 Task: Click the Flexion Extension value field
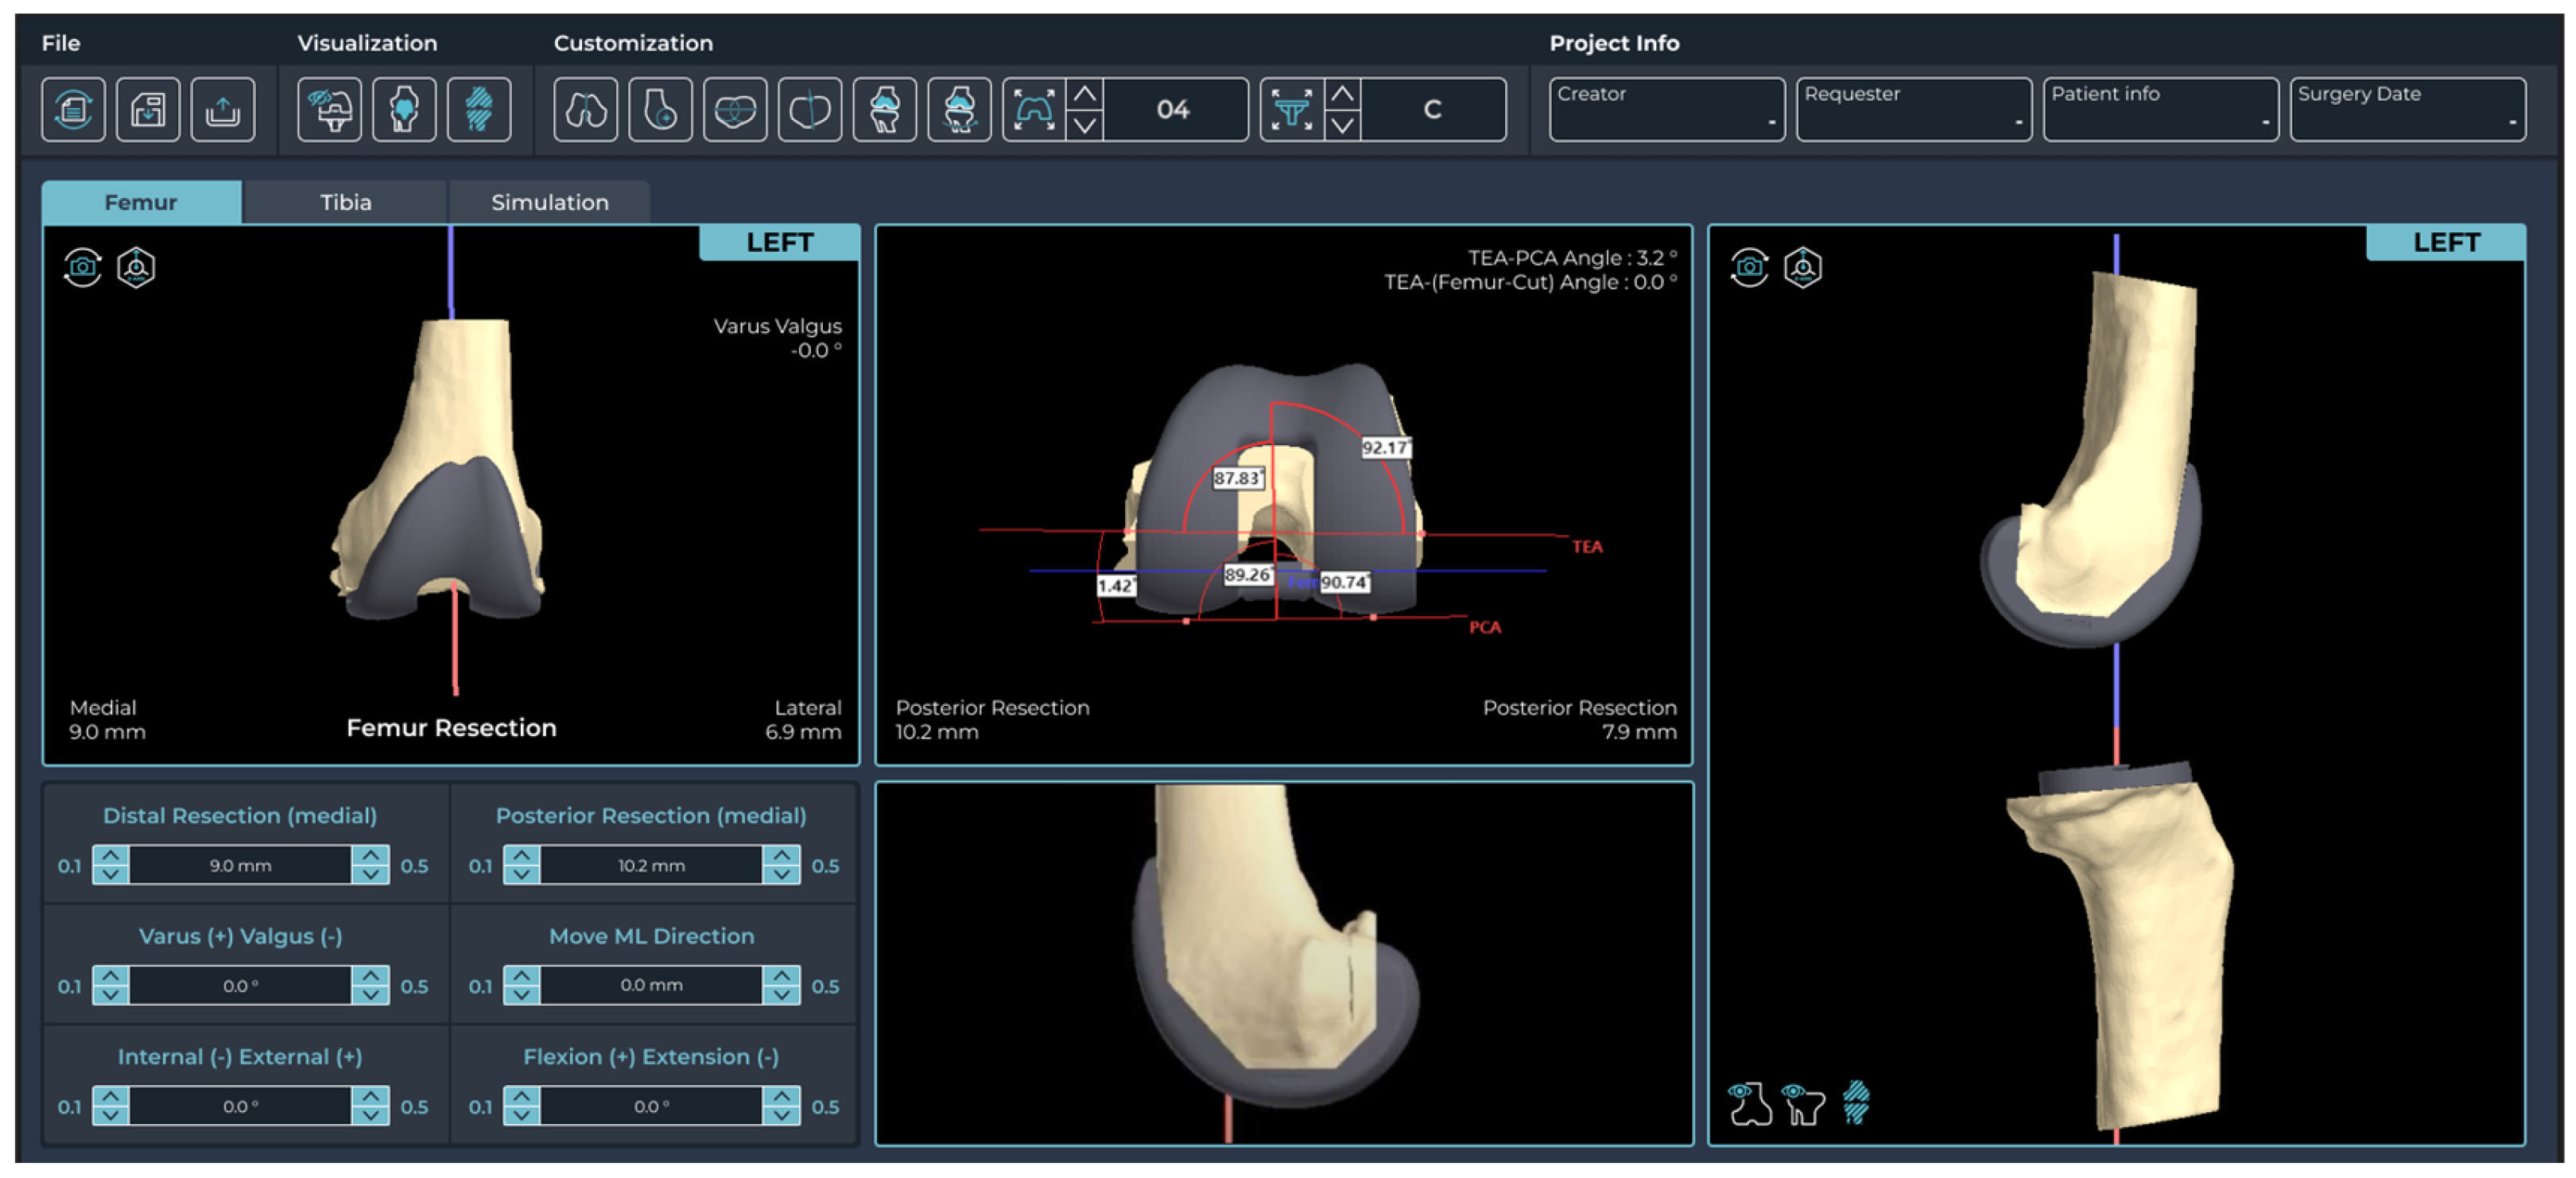pyautogui.click(x=651, y=1106)
